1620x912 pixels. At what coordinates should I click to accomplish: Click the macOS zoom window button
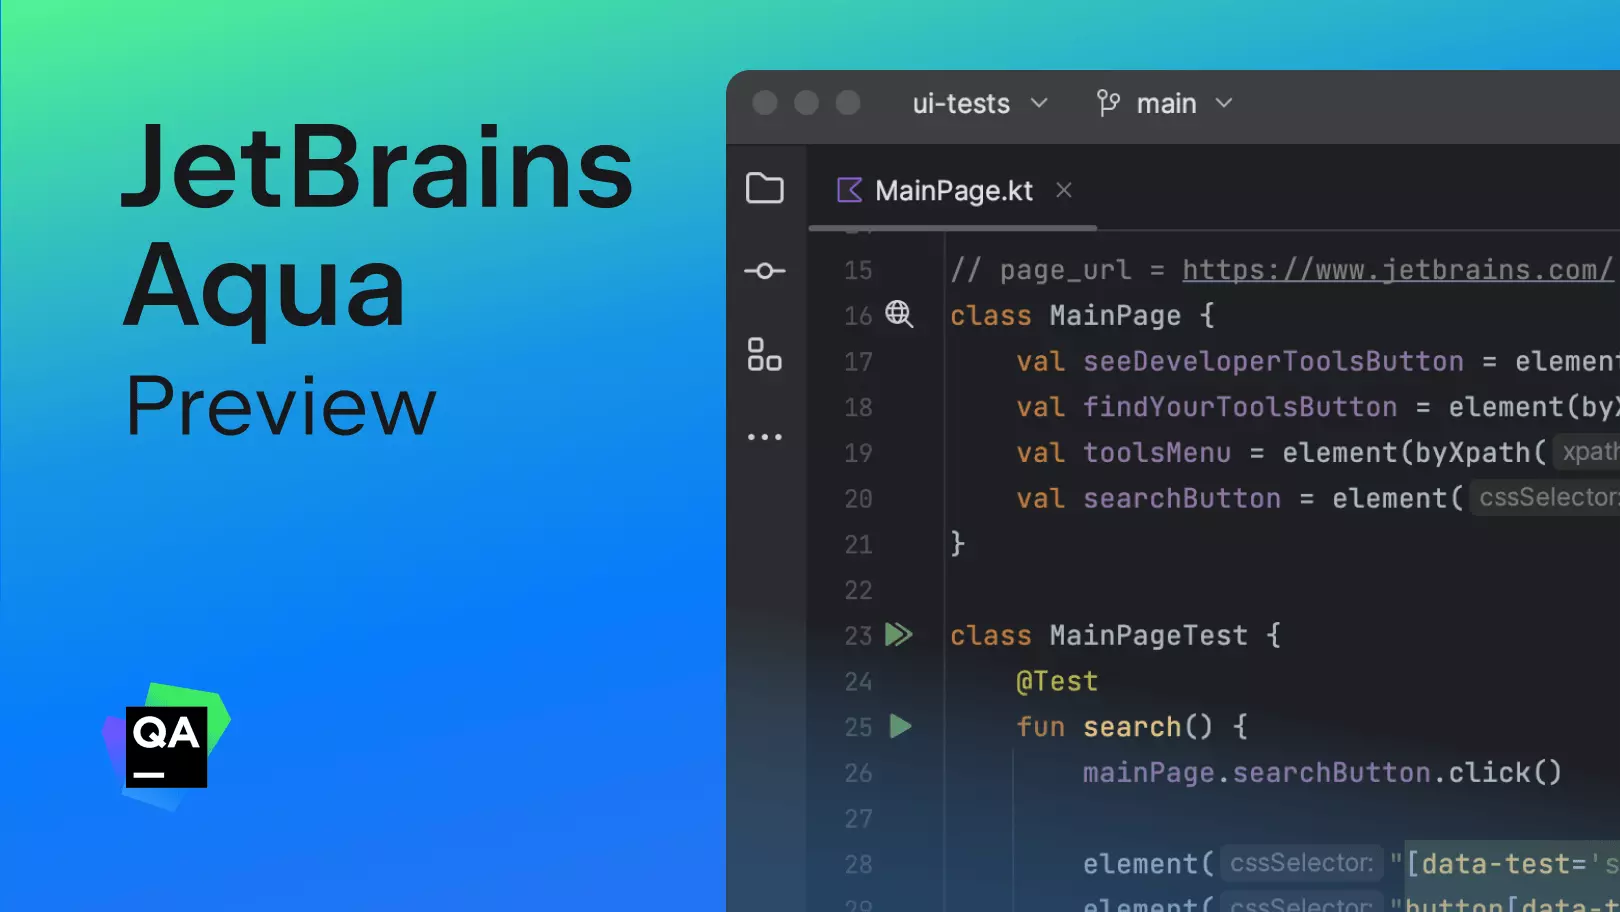click(x=848, y=103)
